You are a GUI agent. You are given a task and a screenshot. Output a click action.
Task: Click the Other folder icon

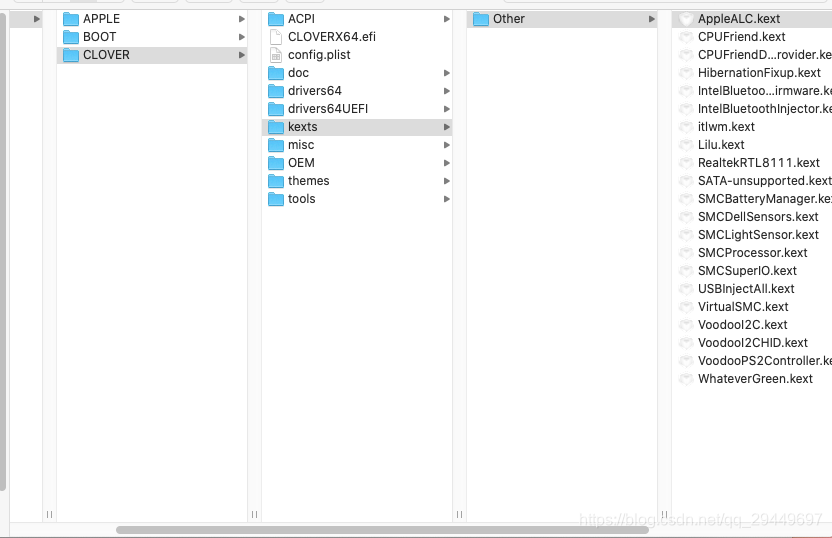[x=481, y=19]
